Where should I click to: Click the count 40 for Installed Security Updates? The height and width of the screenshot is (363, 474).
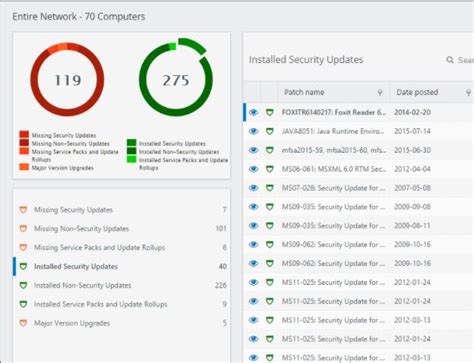pyautogui.click(x=223, y=266)
